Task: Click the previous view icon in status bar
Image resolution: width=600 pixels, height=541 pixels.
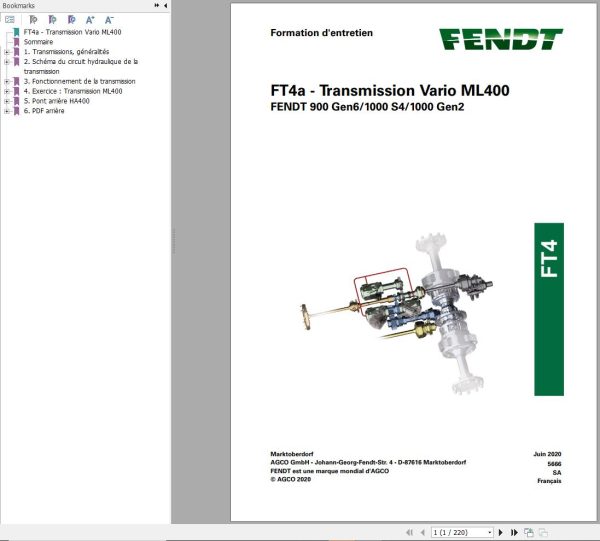Action: (529, 532)
